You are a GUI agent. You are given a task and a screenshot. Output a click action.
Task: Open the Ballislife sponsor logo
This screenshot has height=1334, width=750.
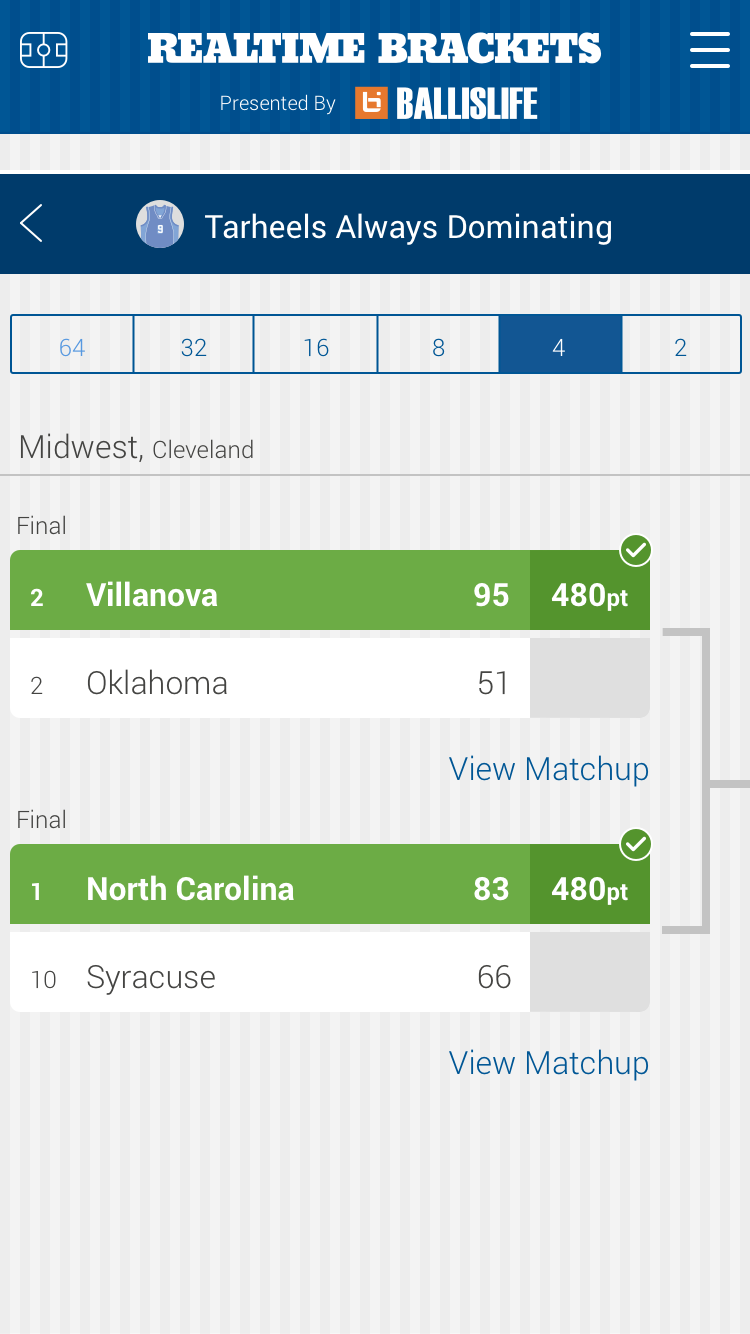pyautogui.click(x=446, y=103)
